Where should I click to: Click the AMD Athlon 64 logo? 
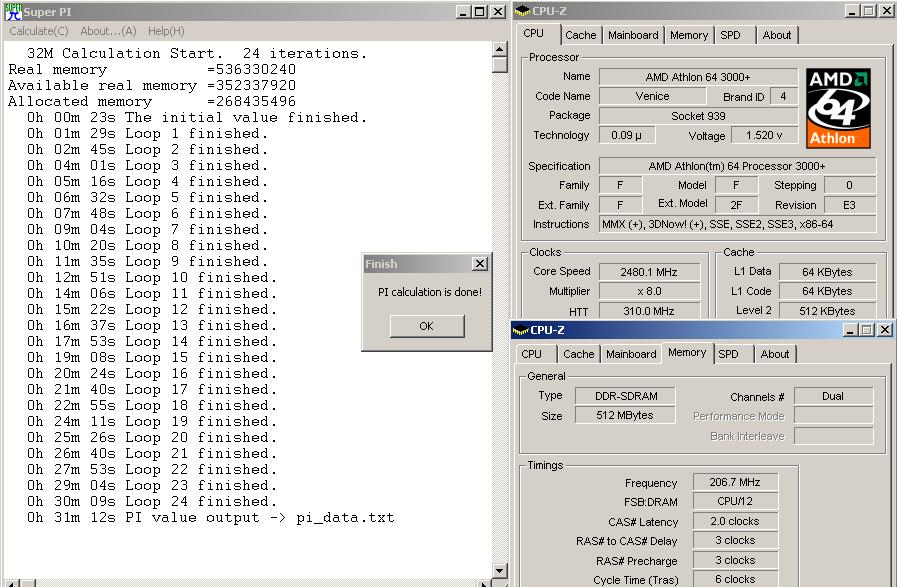coord(838,109)
